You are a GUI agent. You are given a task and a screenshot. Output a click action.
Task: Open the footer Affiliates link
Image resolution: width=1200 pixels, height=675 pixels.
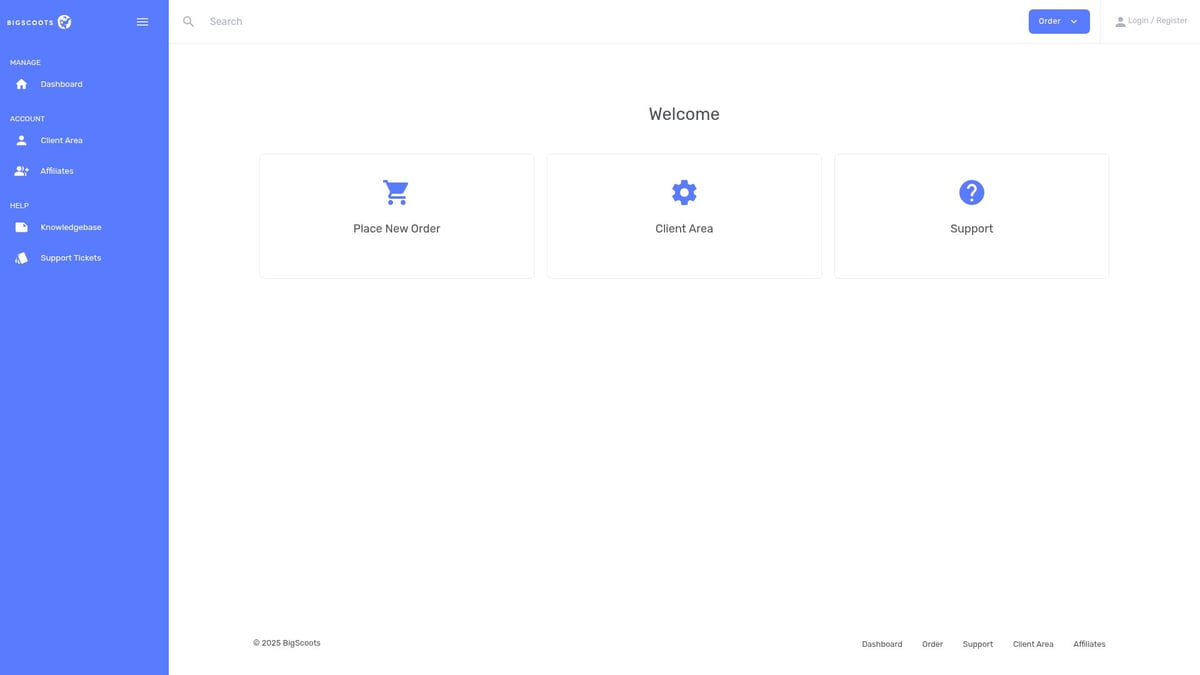tap(1089, 644)
